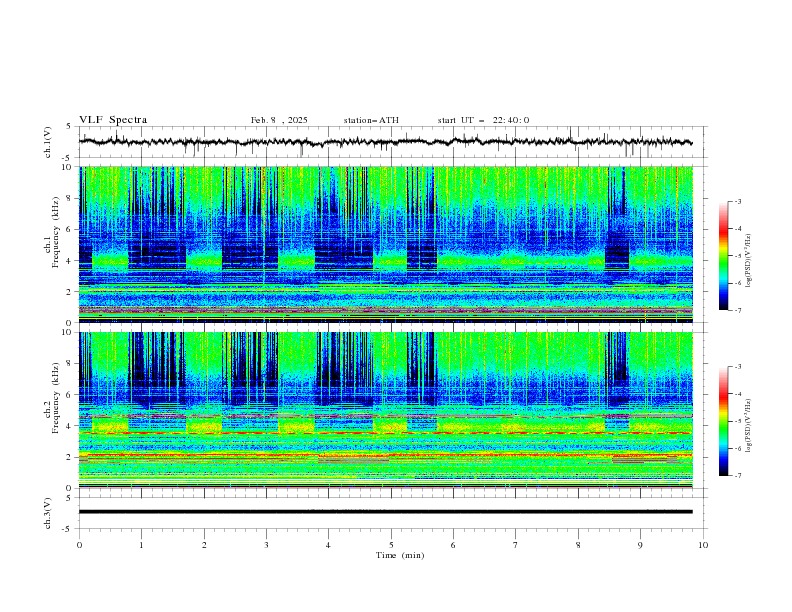Click inside the ch.2 spectrogram panel
The height and width of the screenshot is (612, 792).
pos(386,410)
